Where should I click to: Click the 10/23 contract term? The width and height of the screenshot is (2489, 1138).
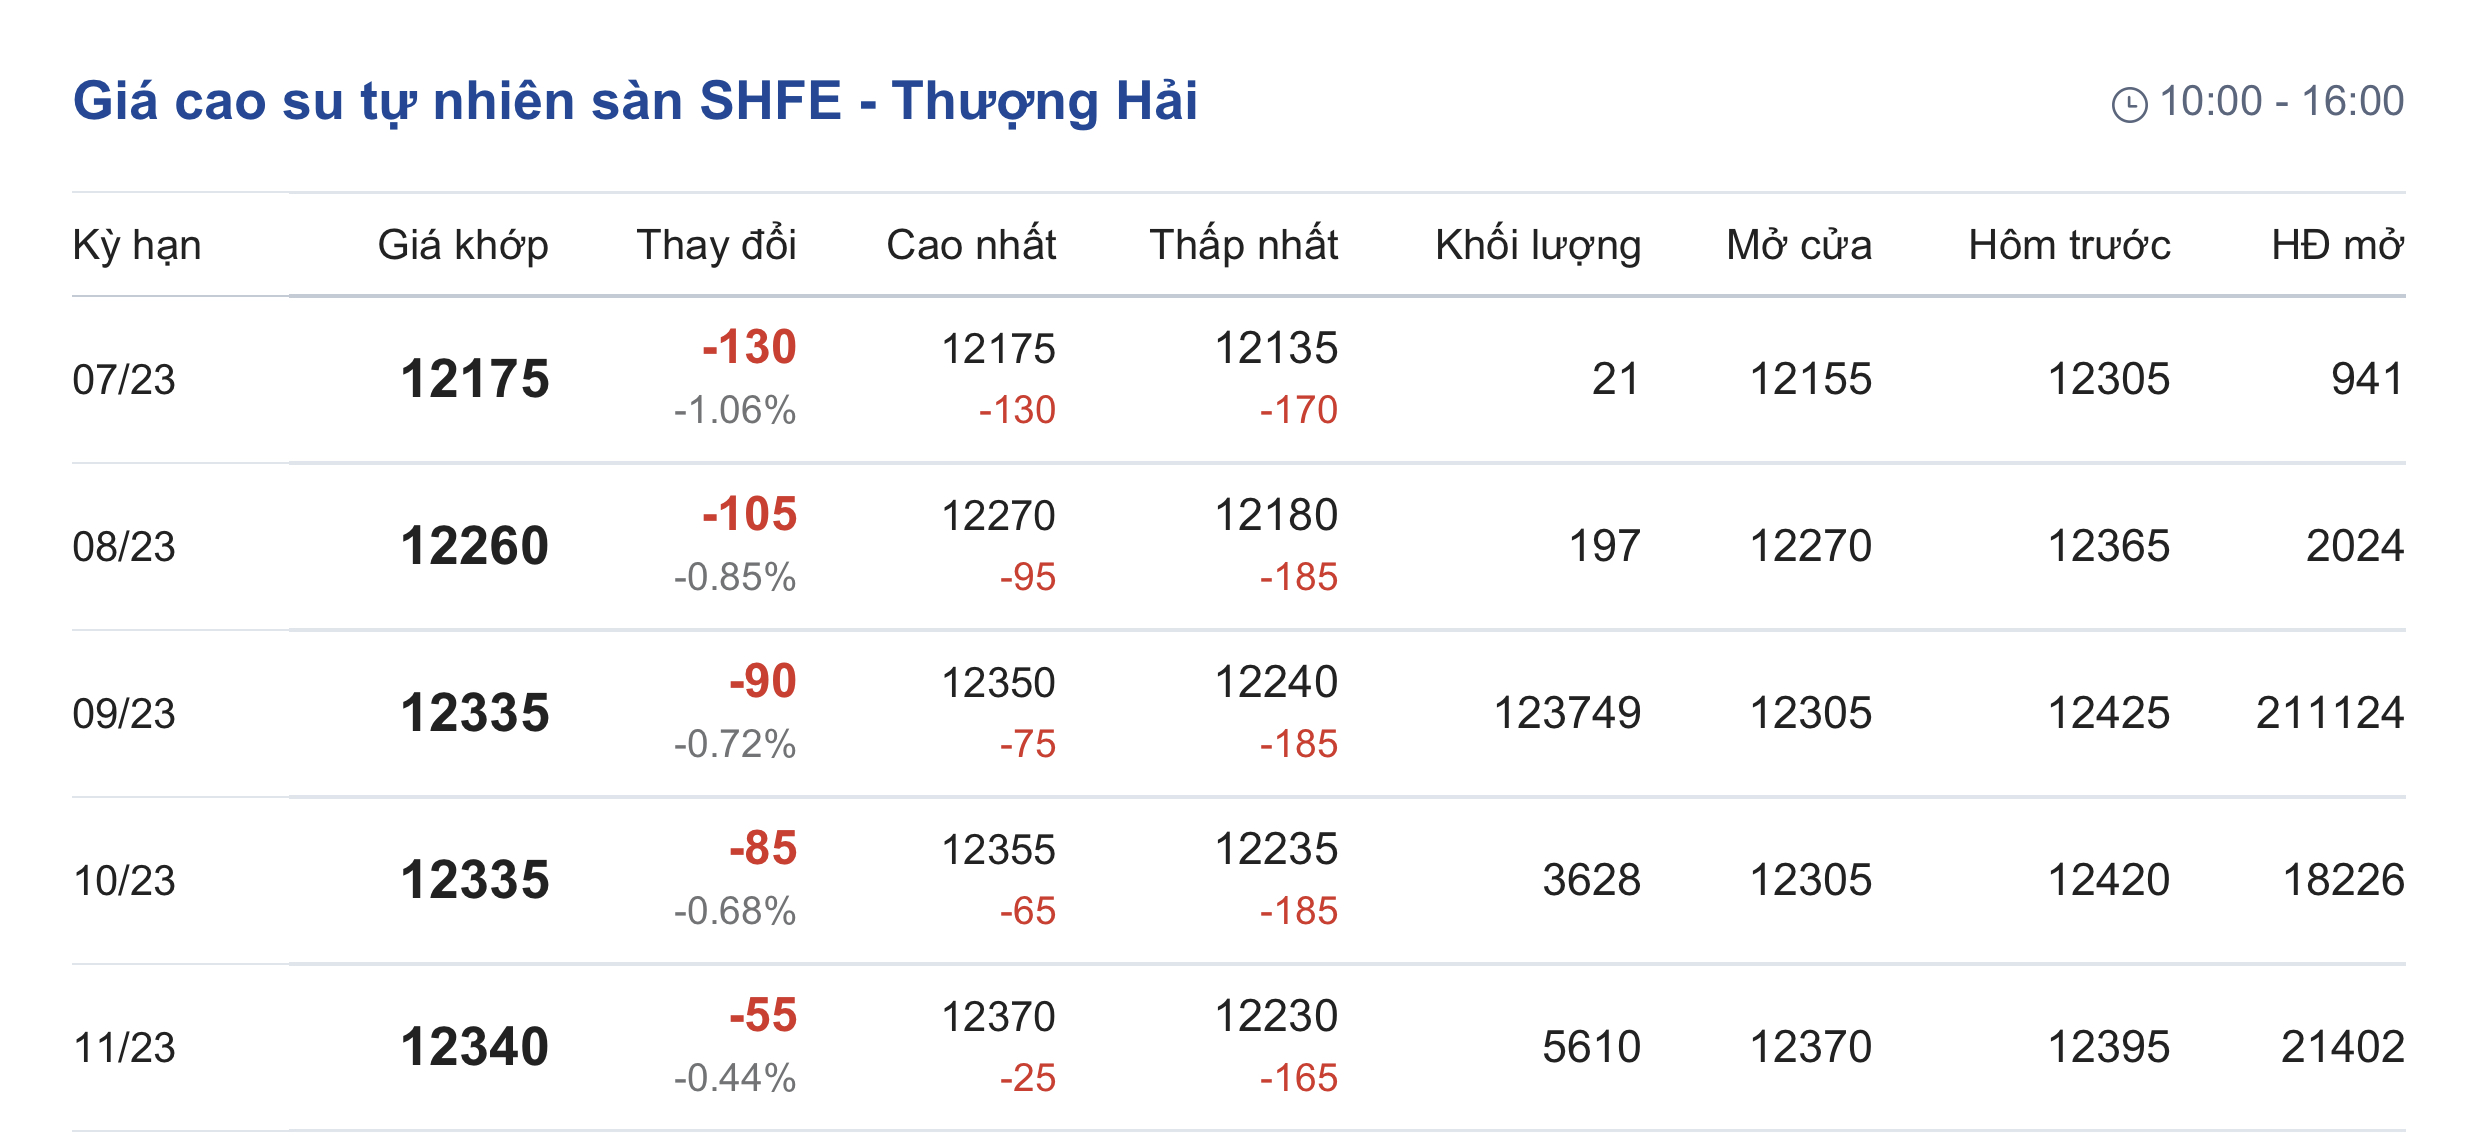tap(124, 881)
